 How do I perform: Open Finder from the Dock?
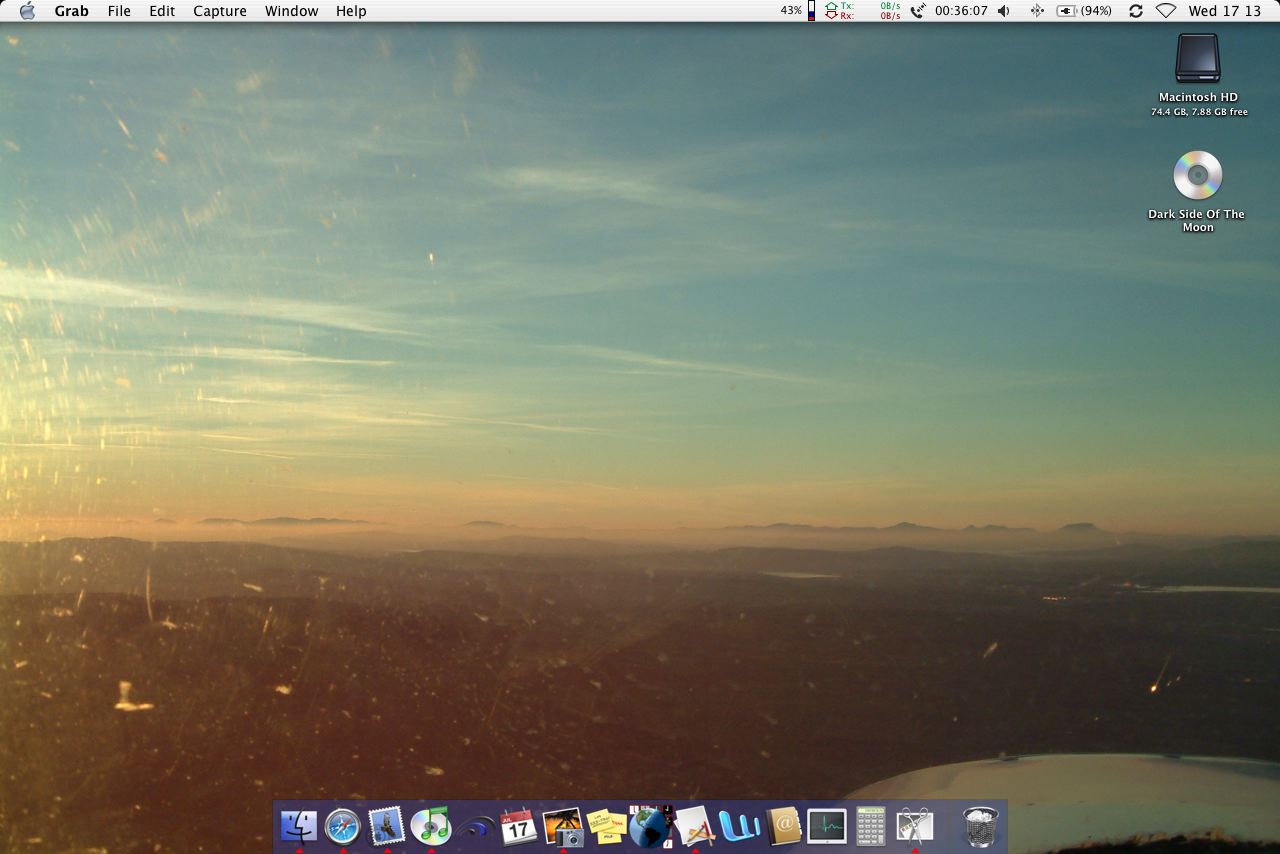[299, 826]
